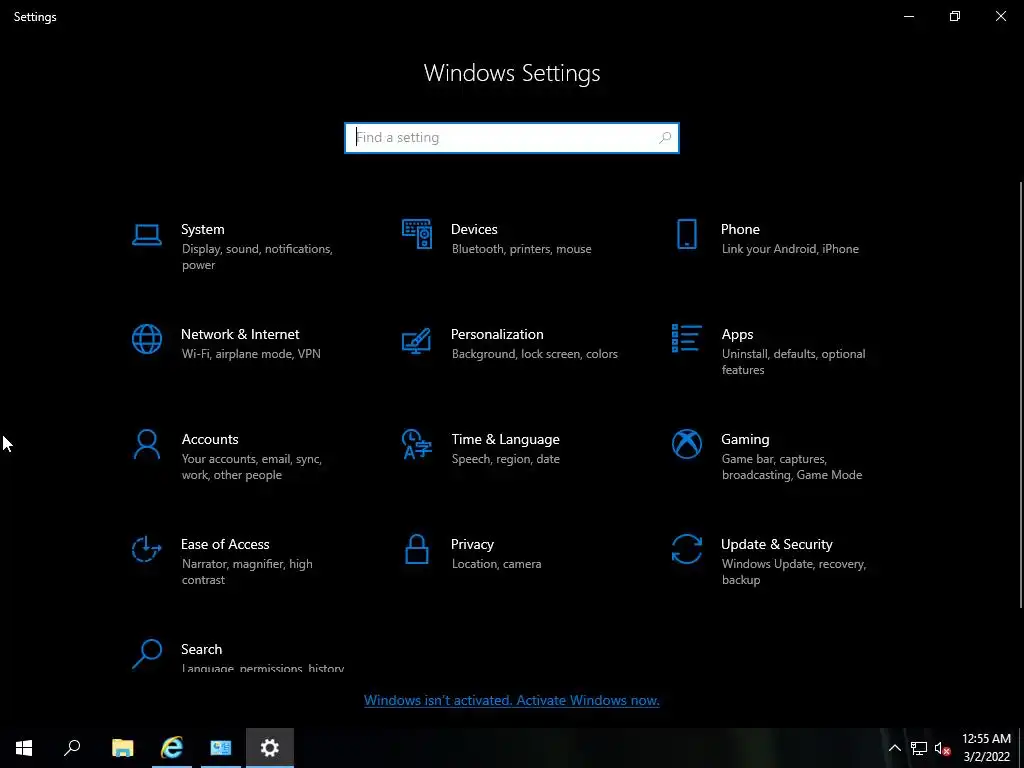
Task: Open the Gaming settings label
Action: tap(745, 440)
